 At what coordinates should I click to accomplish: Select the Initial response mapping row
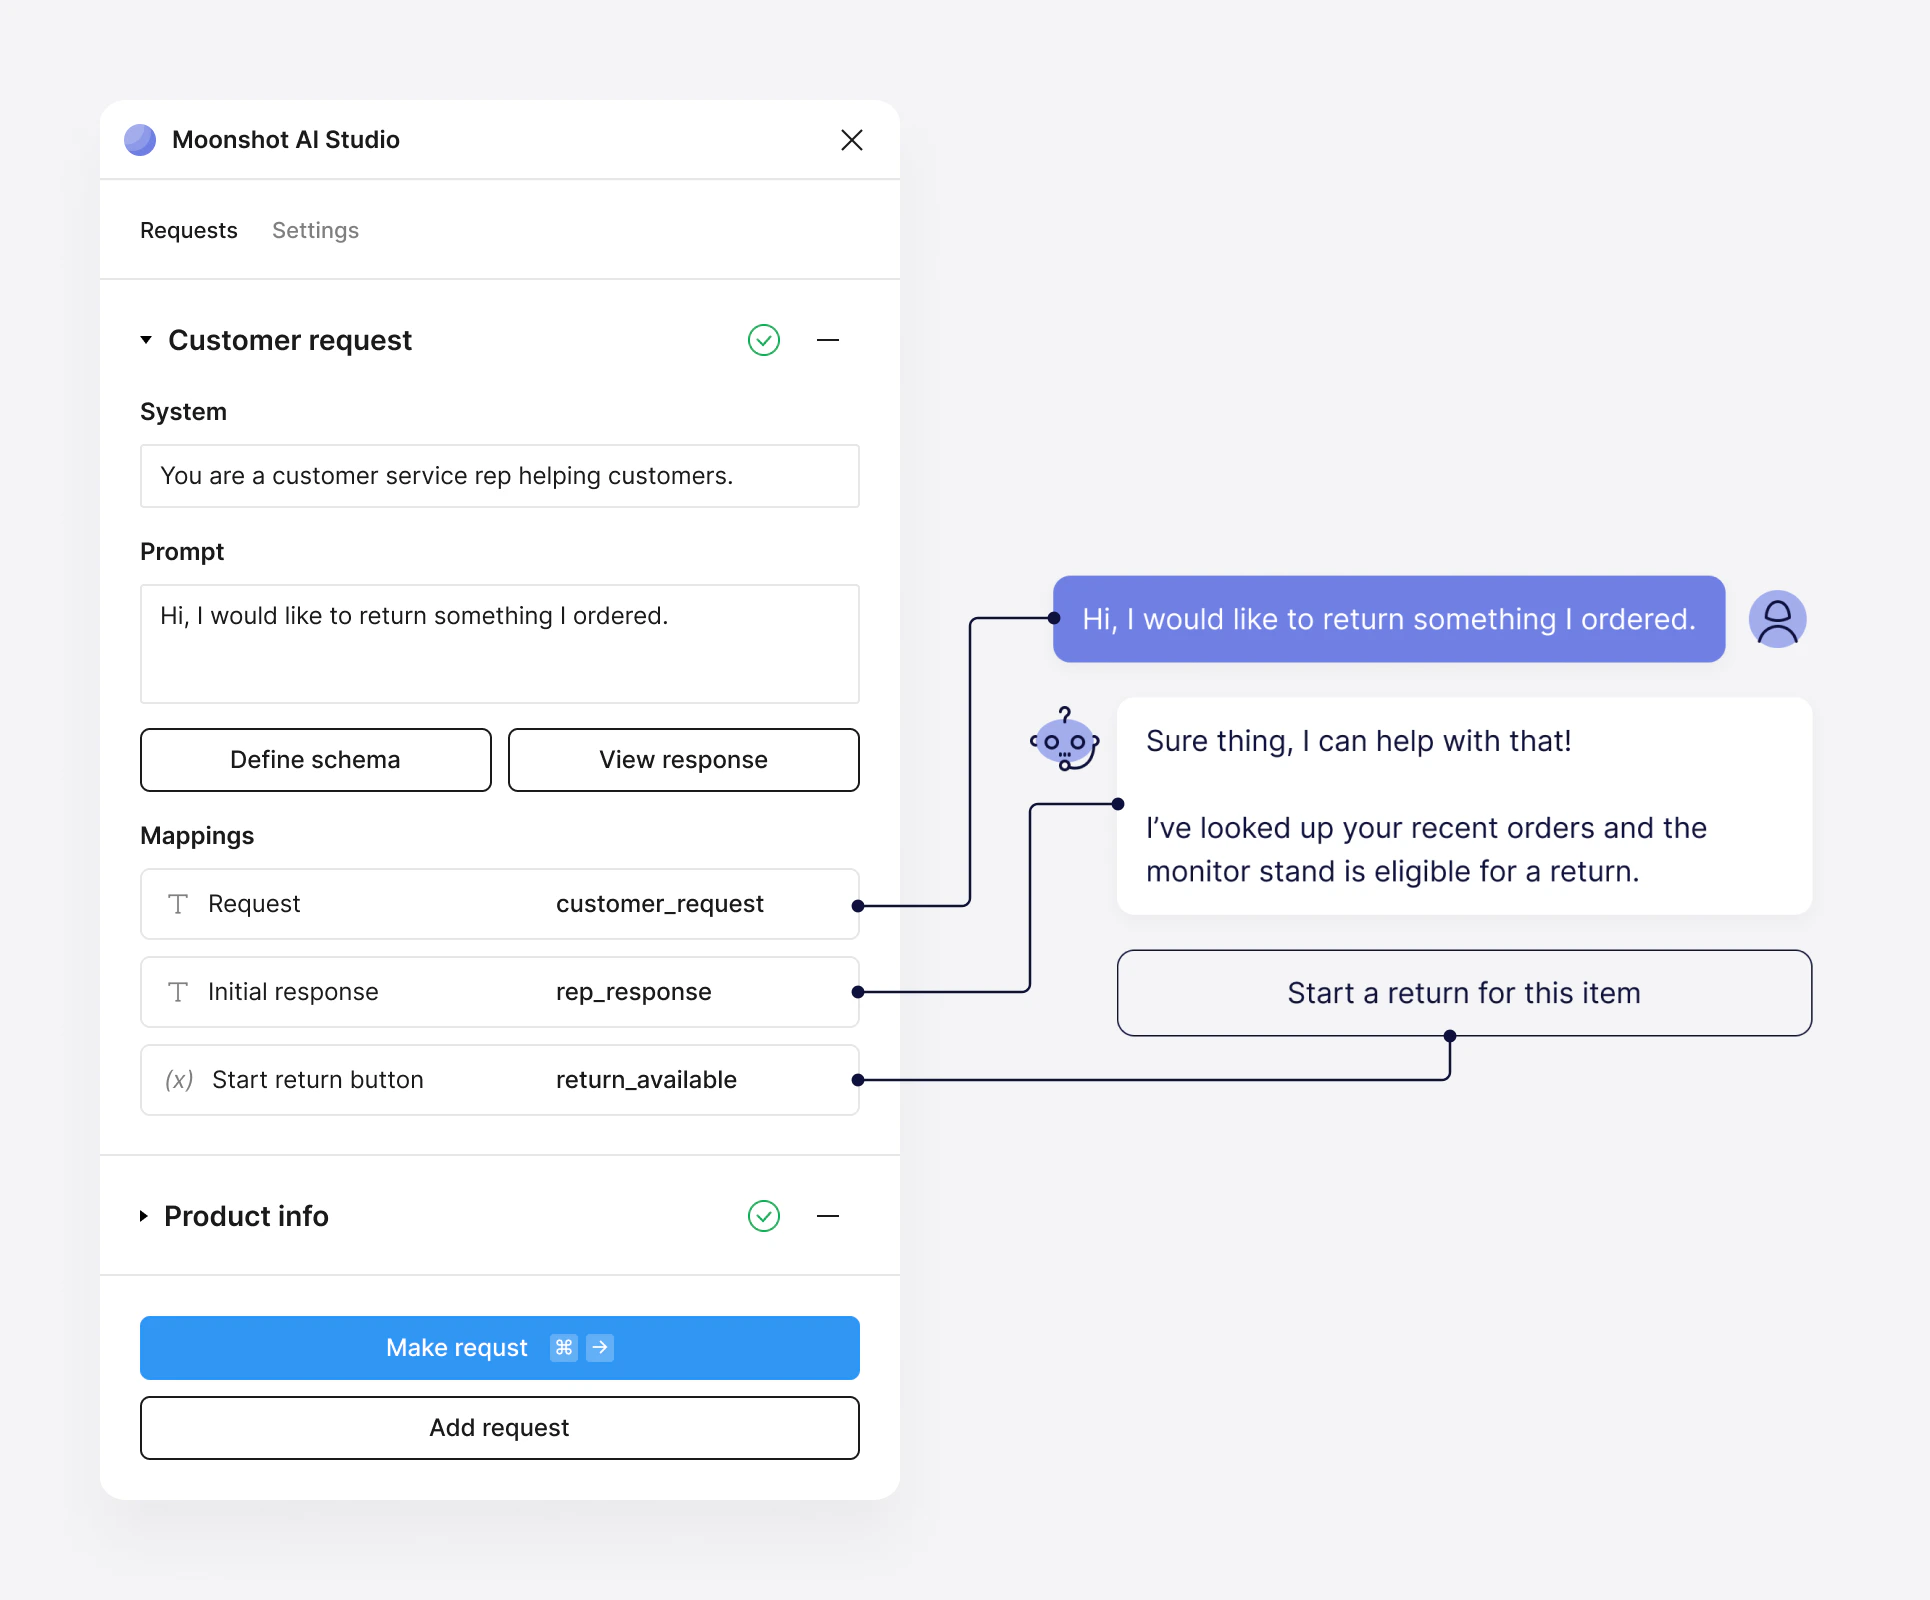(500, 992)
